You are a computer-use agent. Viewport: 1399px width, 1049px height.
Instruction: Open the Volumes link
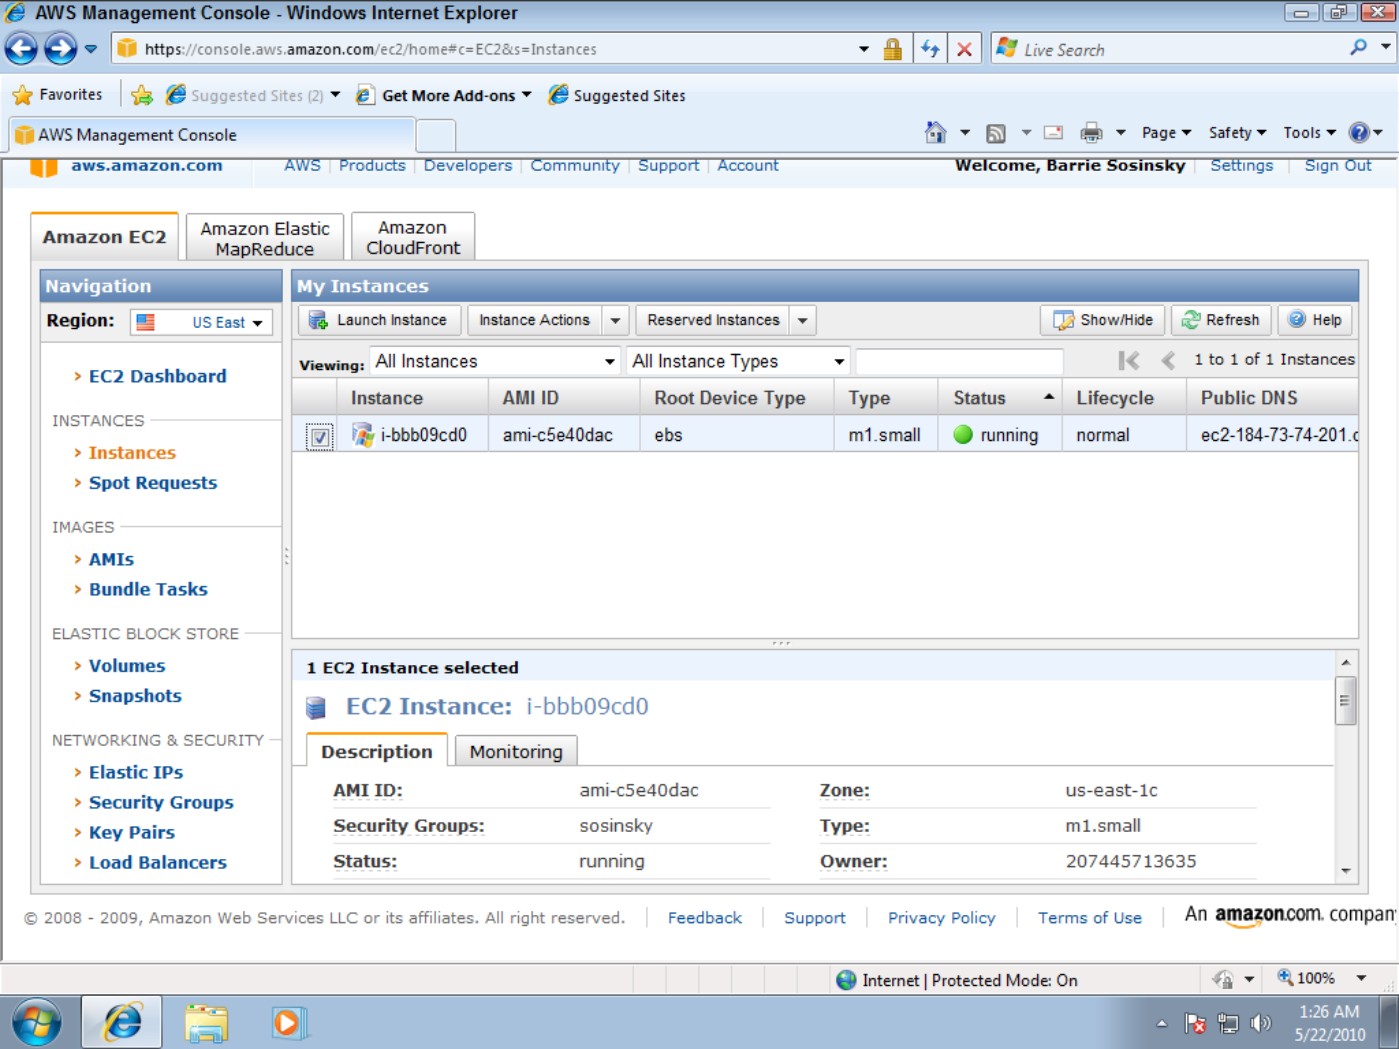pos(127,666)
